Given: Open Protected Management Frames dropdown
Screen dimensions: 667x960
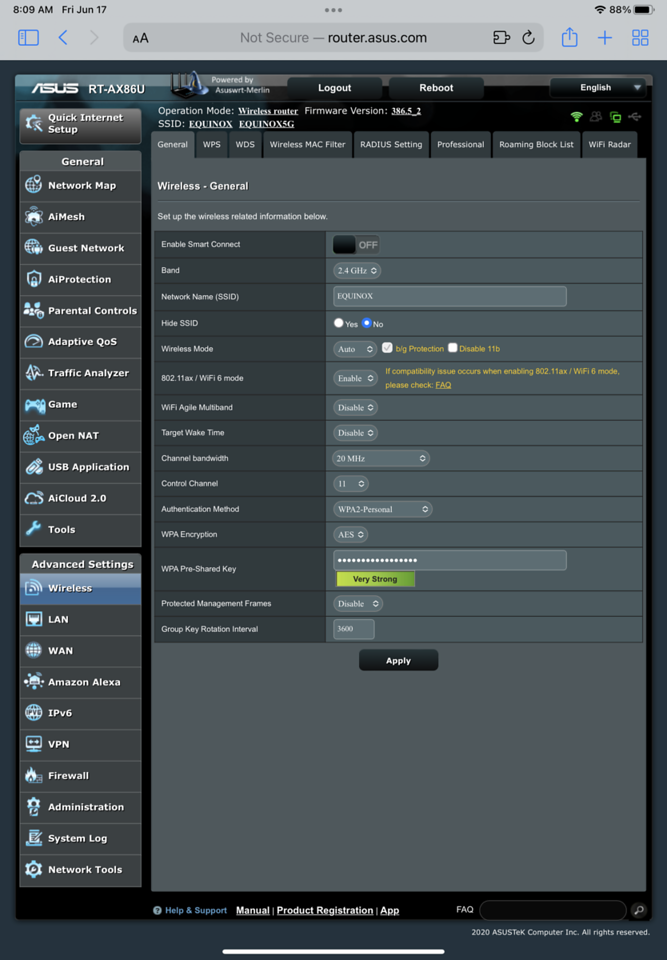Looking at the screenshot, I should click(x=358, y=604).
